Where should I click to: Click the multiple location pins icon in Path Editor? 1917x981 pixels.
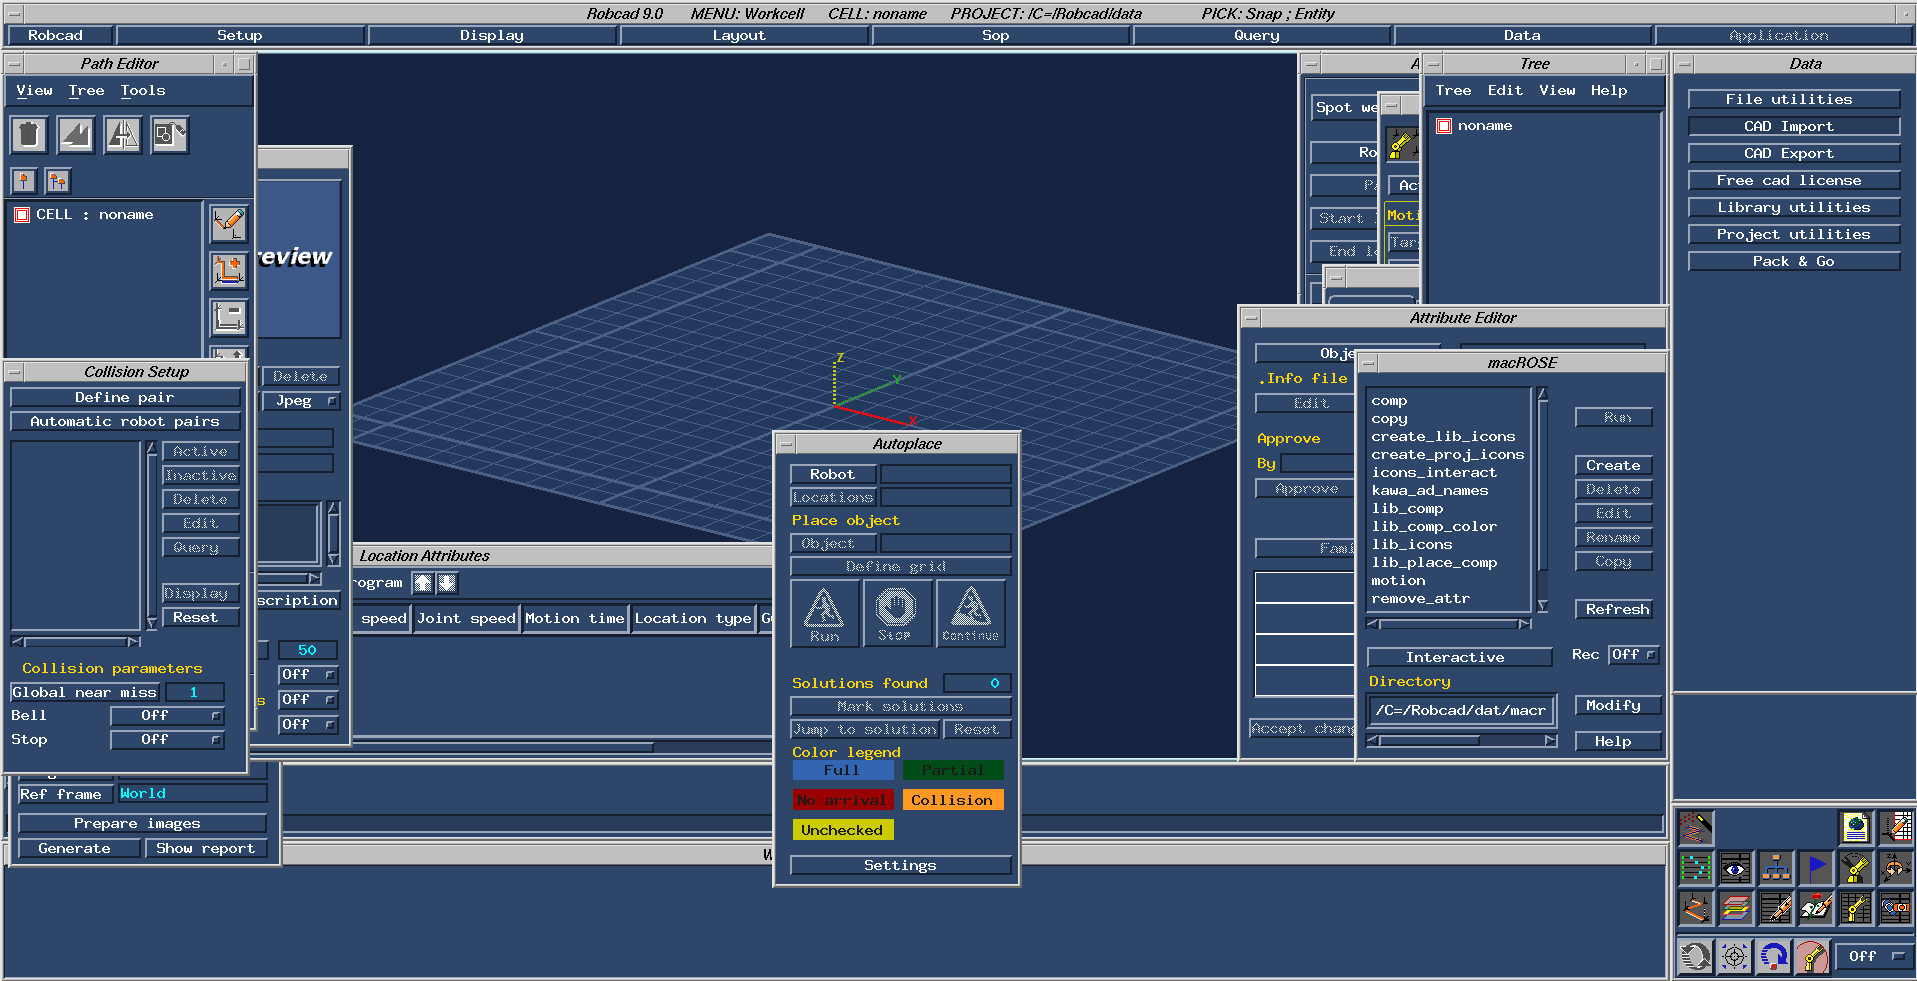point(58,181)
